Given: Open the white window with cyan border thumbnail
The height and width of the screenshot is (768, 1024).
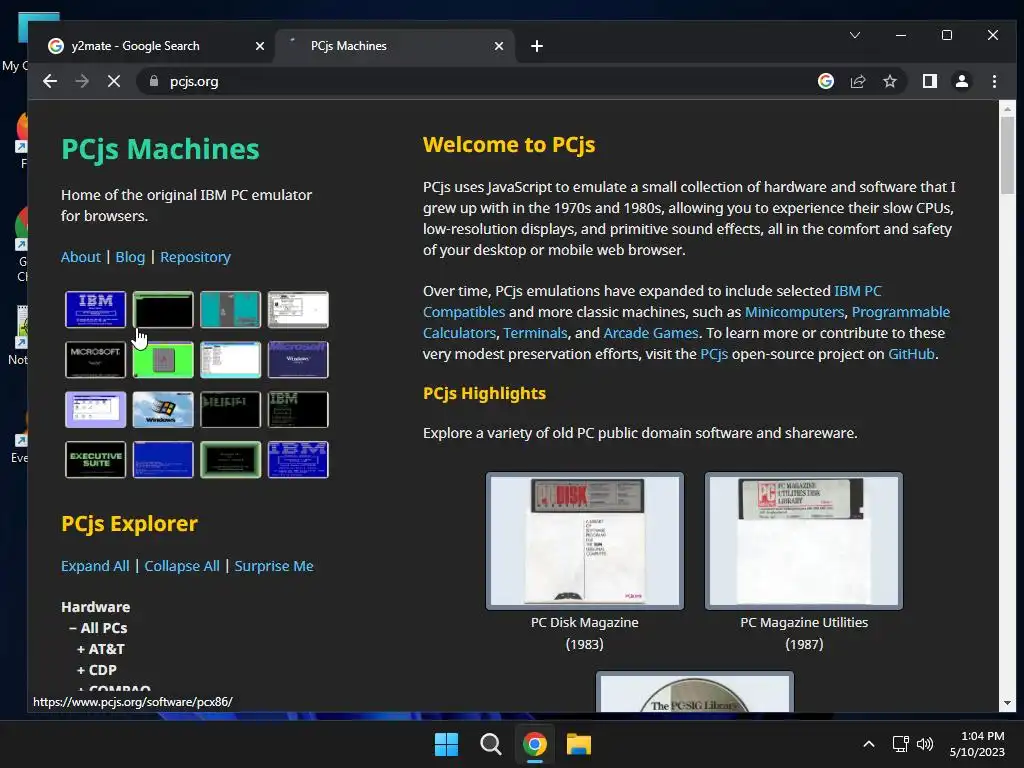Looking at the screenshot, I should coord(231,360).
